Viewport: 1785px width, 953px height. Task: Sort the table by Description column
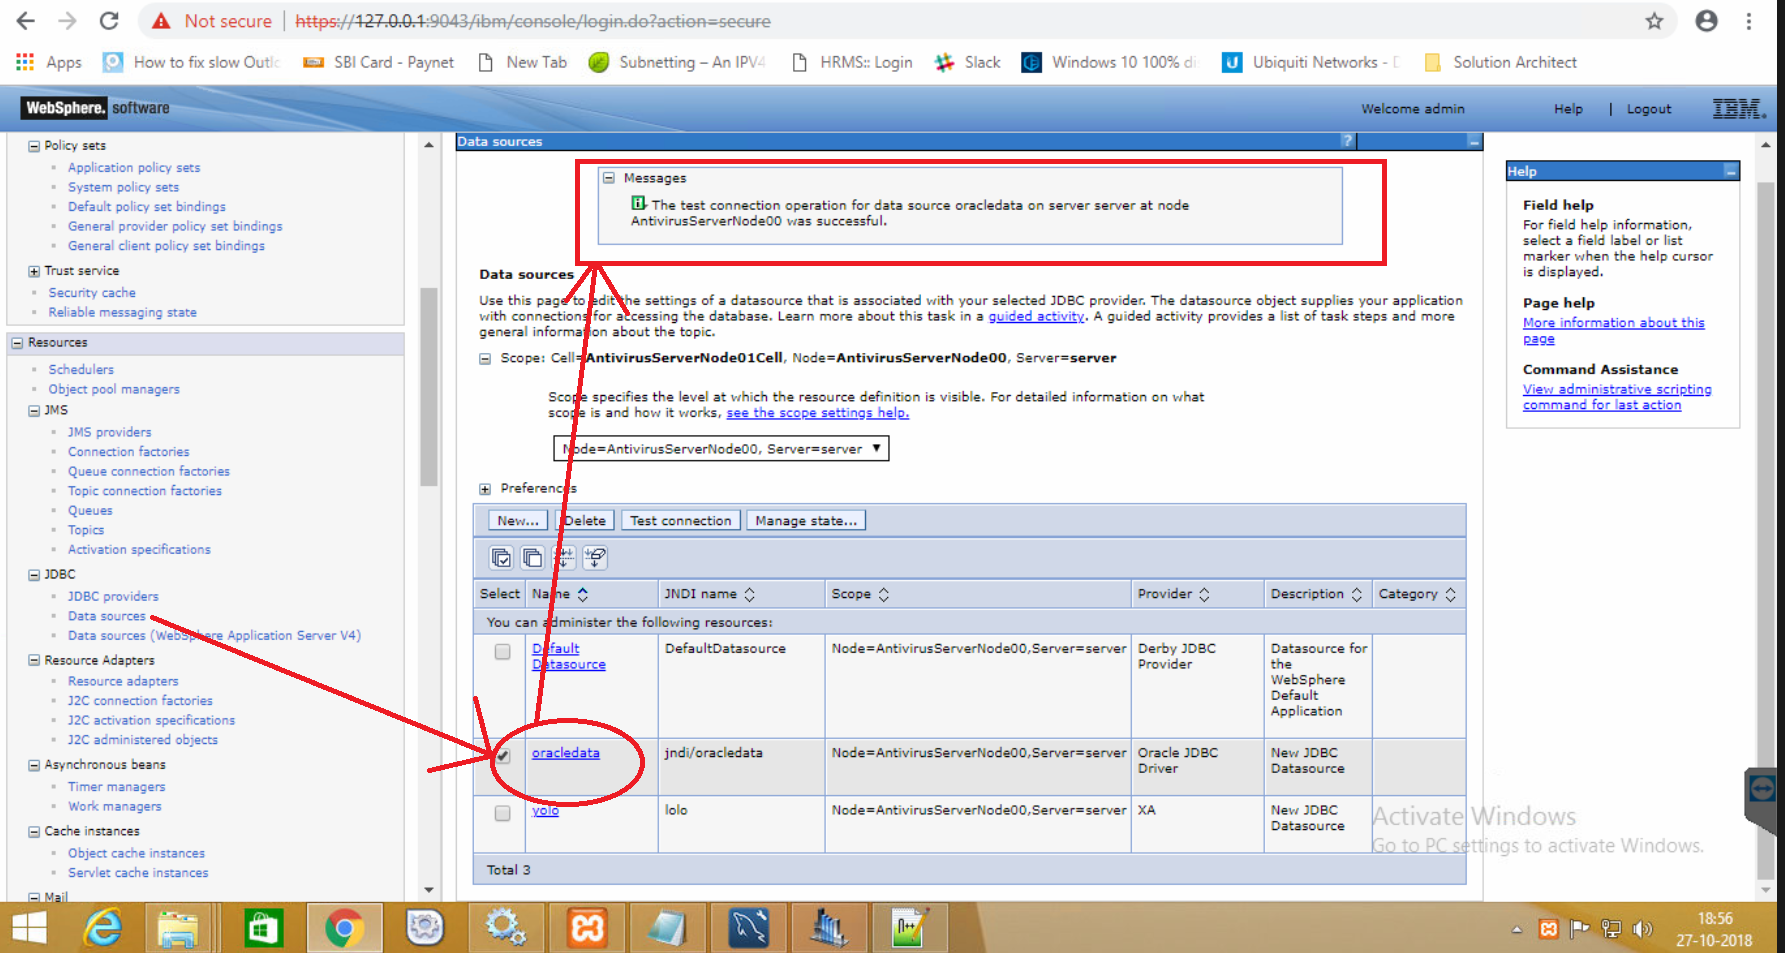pos(1356,594)
